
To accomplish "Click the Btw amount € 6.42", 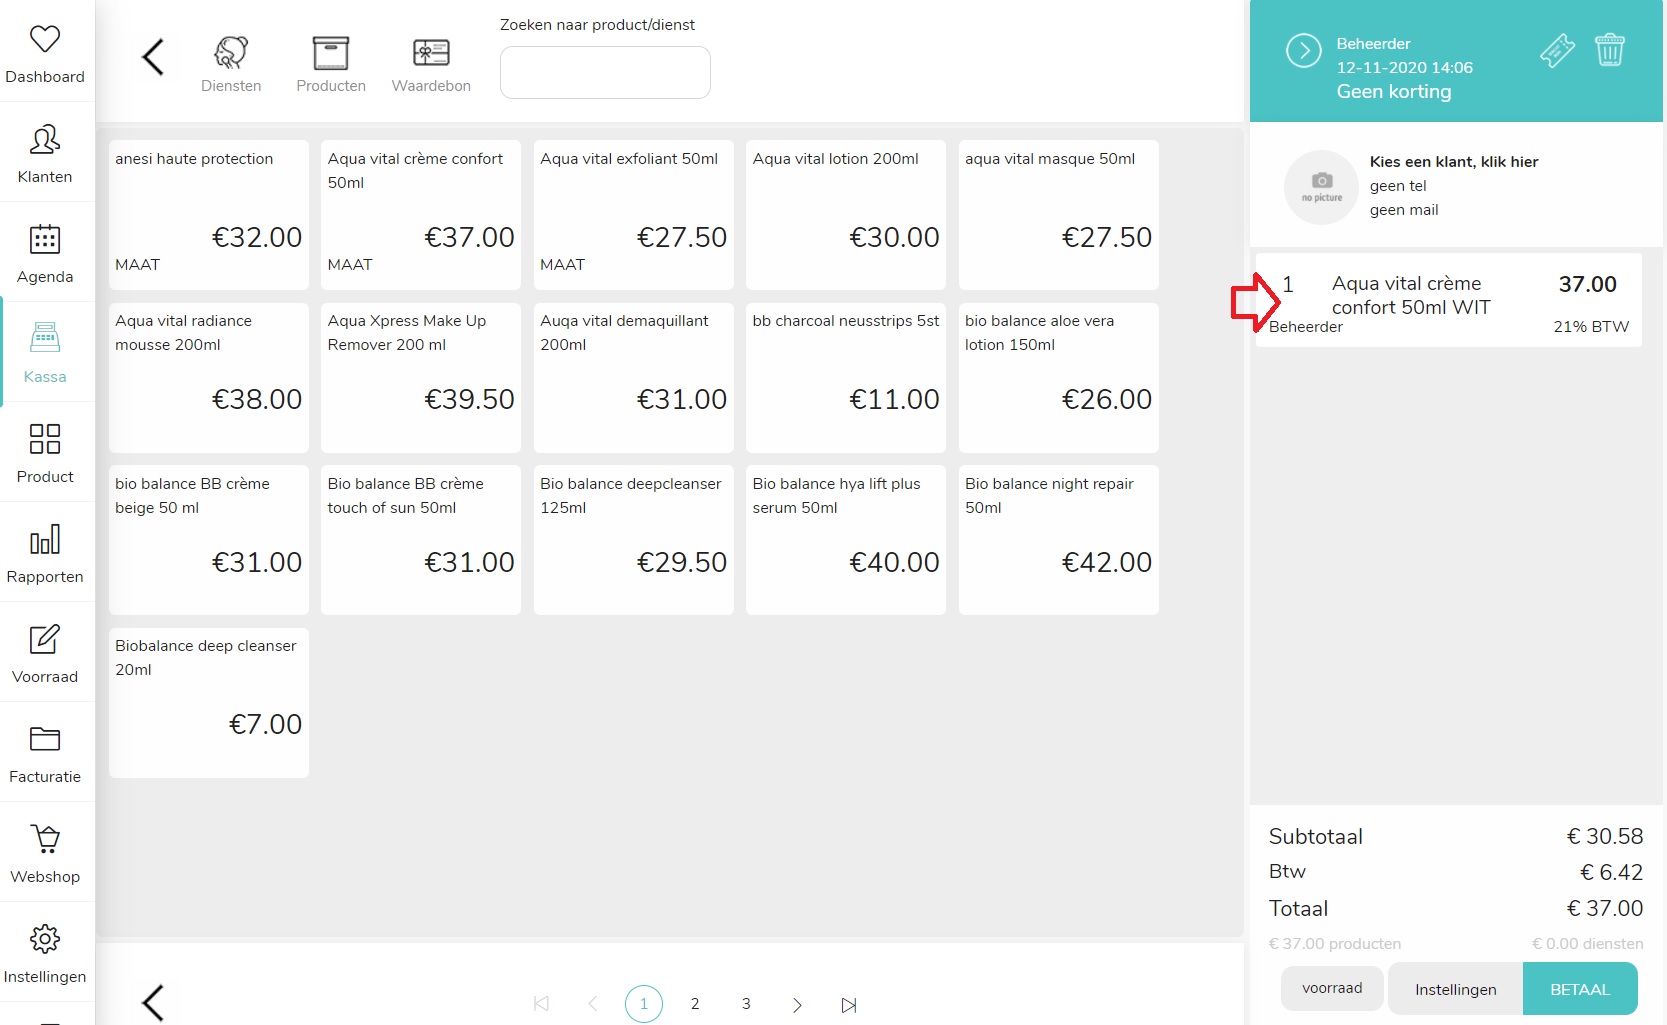I will click(x=1611, y=872).
